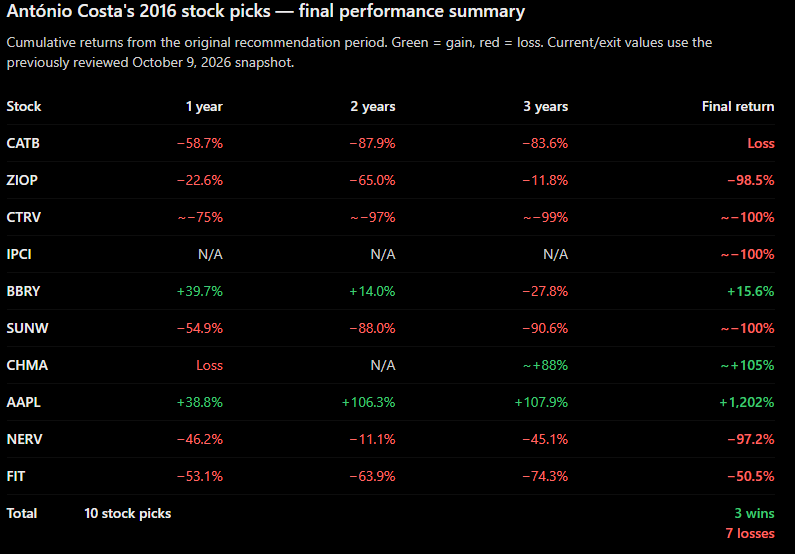Select the 10 stock picks text

click(x=128, y=513)
